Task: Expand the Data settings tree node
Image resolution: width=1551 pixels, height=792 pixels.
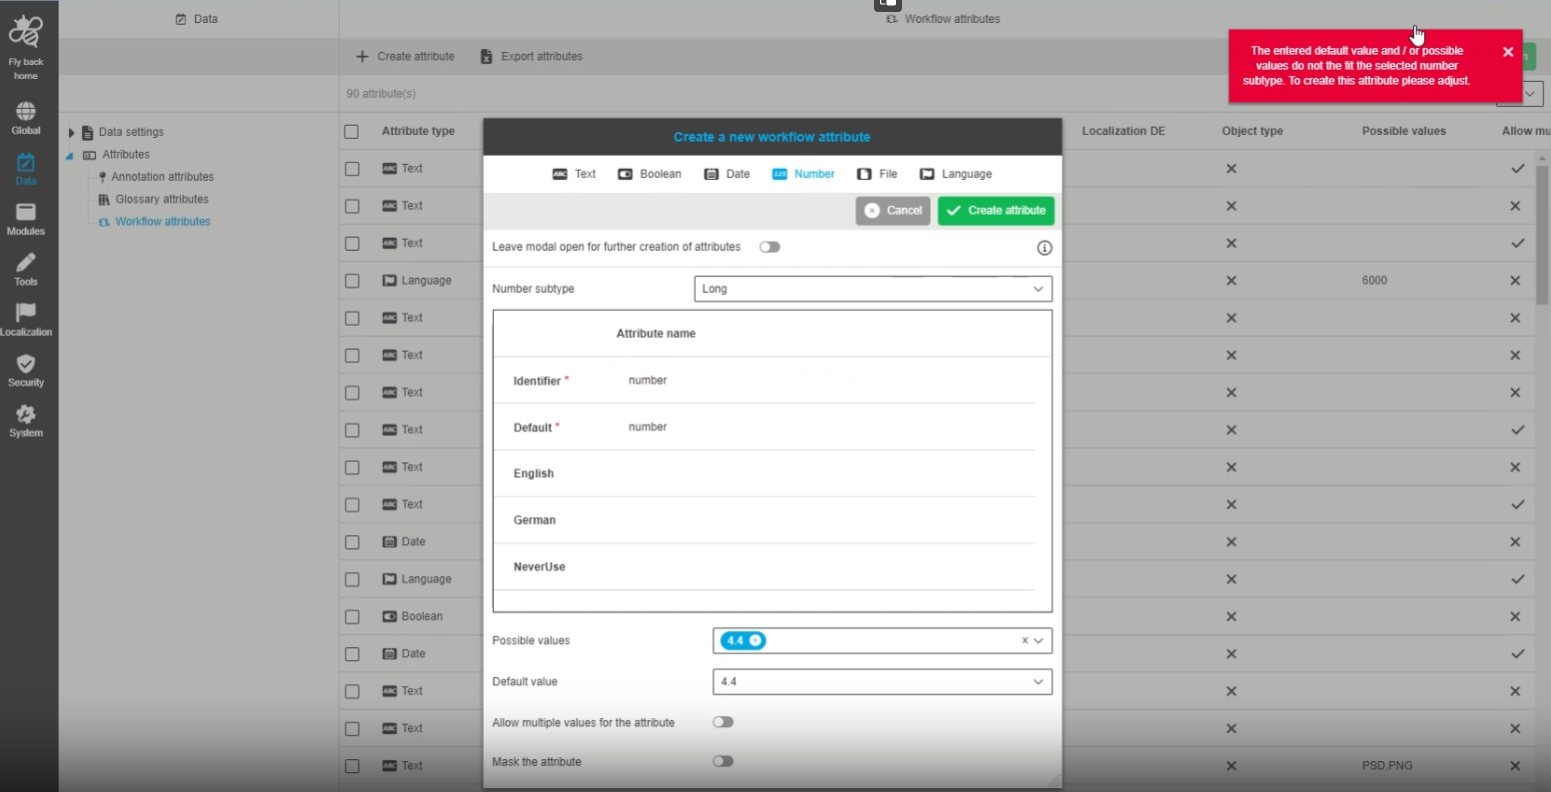Action: click(x=72, y=132)
